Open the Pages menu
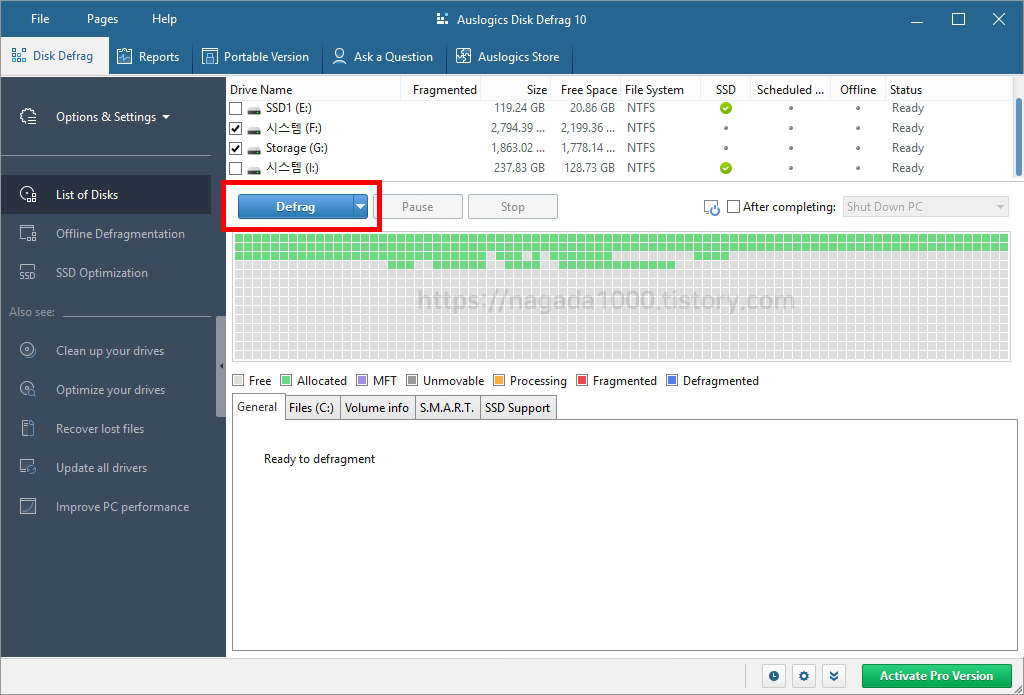 pyautogui.click(x=103, y=19)
